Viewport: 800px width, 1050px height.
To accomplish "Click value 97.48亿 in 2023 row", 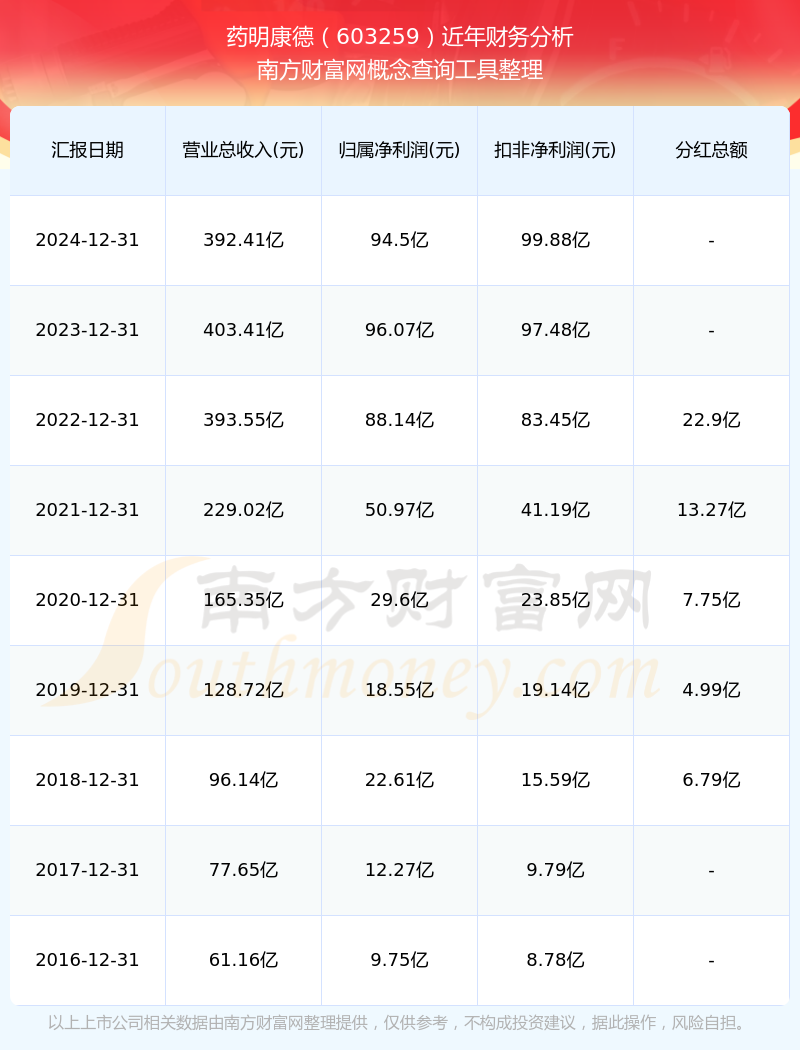I will (x=556, y=330).
